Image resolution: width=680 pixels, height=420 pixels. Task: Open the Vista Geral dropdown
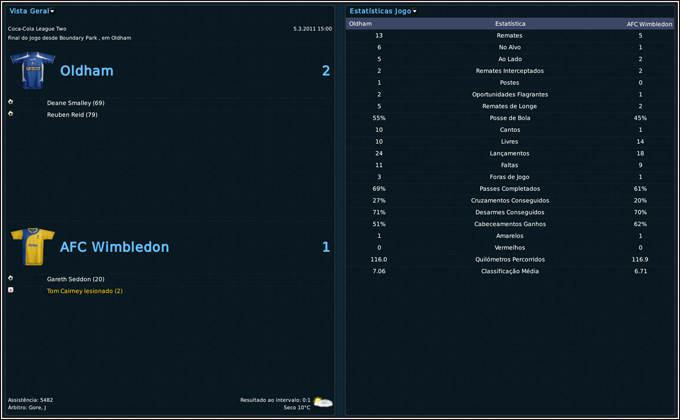[x=31, y=10]
